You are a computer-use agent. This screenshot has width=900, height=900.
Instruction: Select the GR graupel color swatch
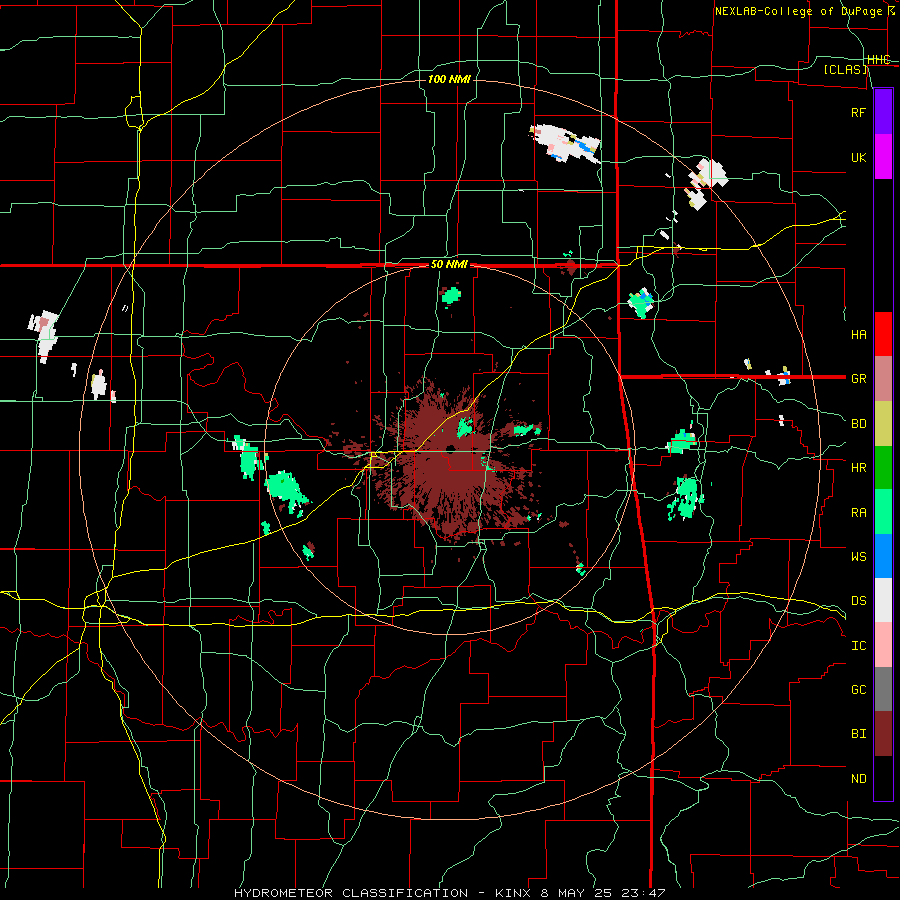pyautogui.click(x=883, y=378)
